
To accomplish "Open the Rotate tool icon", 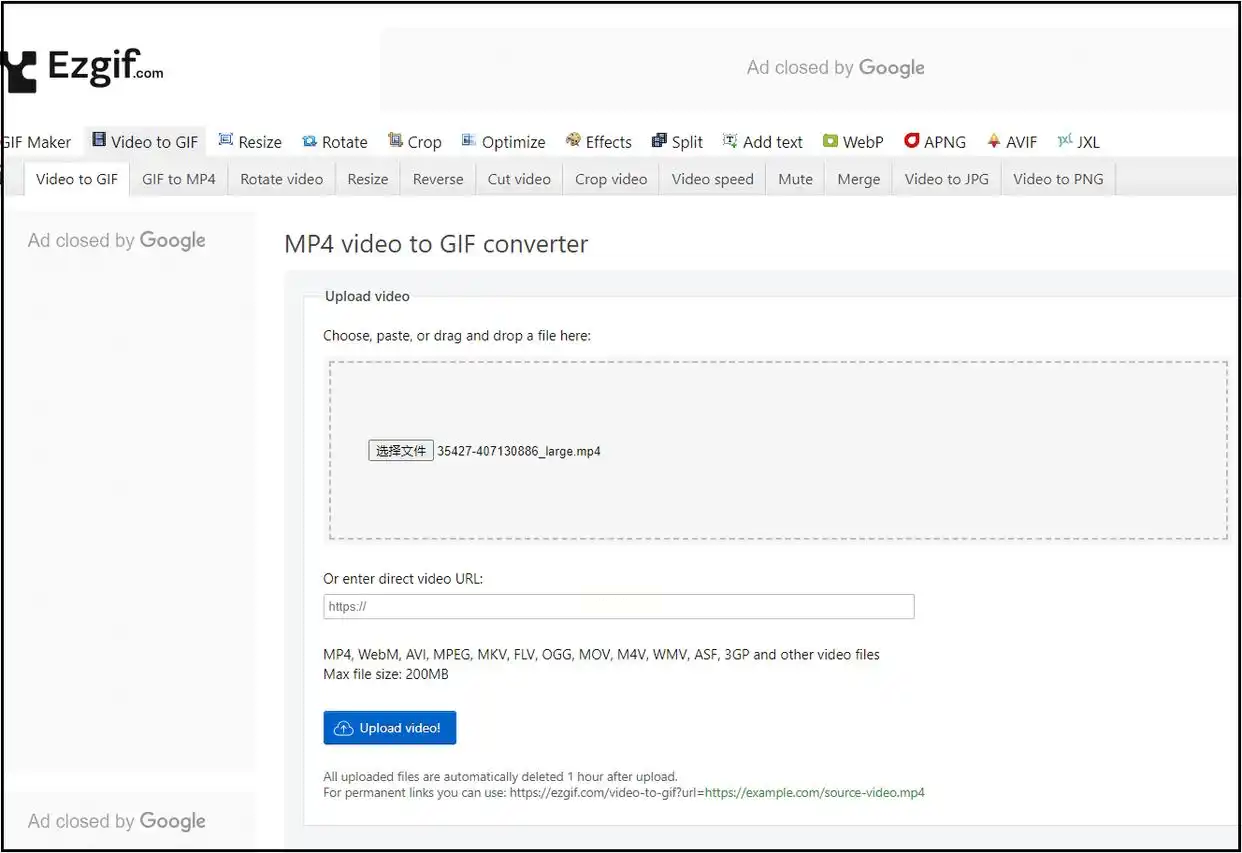I will point(310,141).
